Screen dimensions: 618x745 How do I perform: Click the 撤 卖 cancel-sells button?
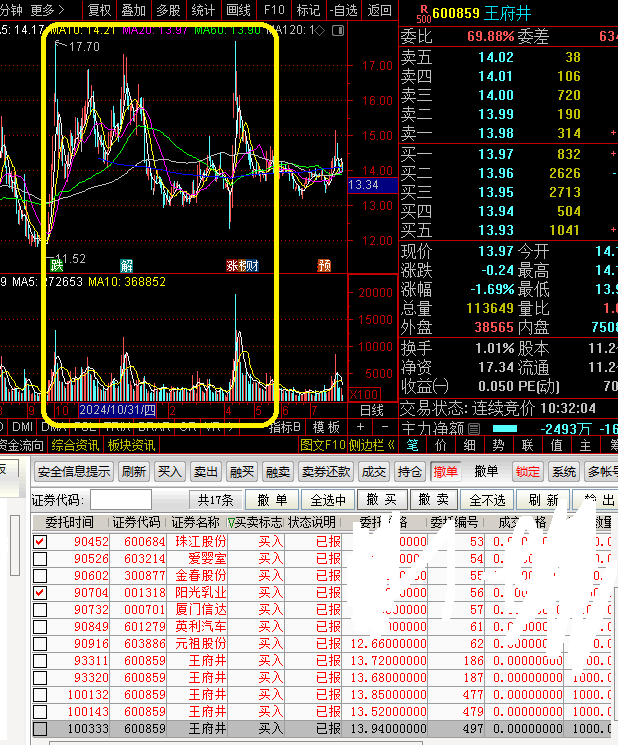434,500
